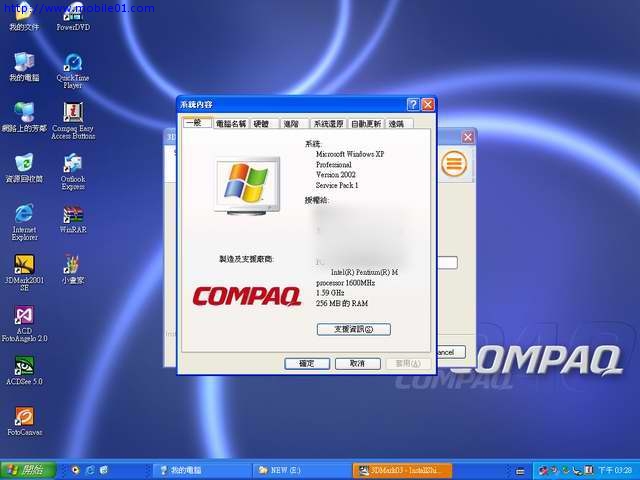Select the 3DMark2001 SE desktop icon
Screen dimensions: 640x480
coord(24,273)
